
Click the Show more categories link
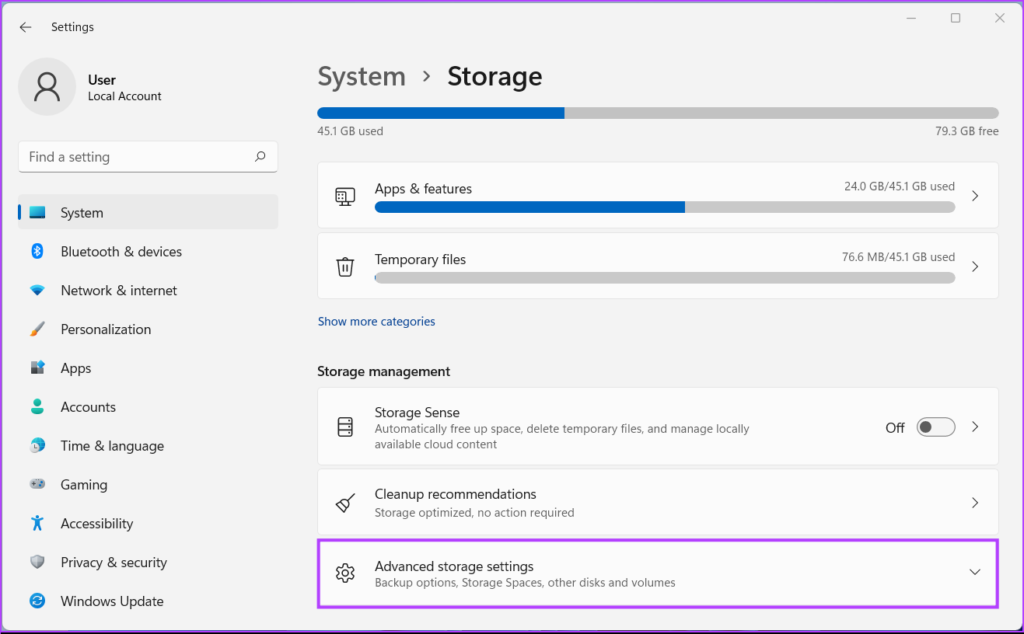pos(376,322)
